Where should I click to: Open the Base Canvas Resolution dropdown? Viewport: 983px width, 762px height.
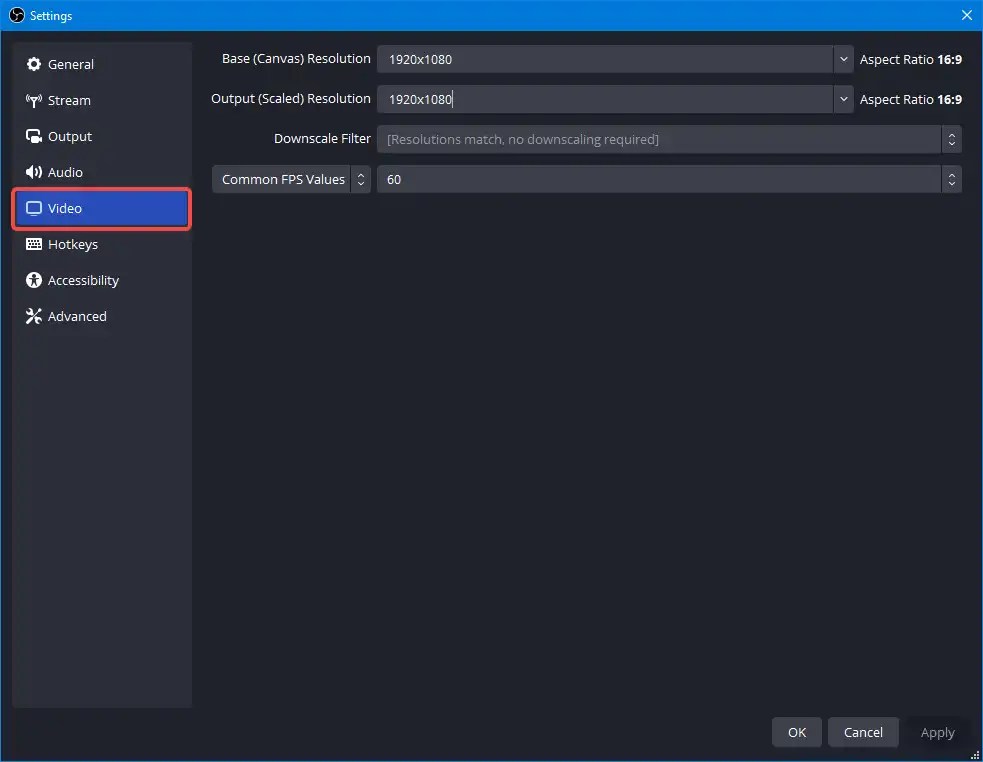843,59
